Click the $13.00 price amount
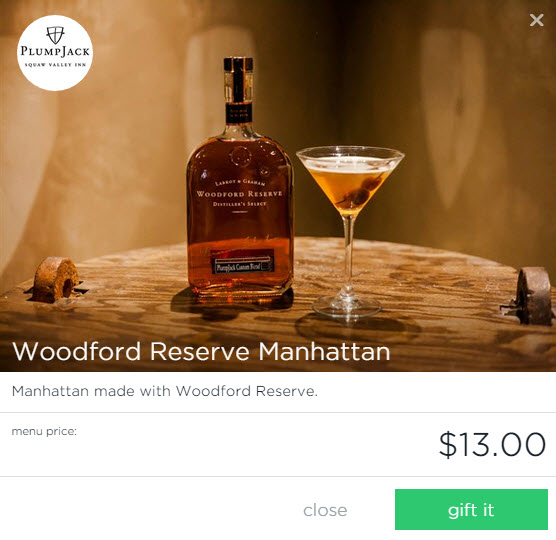Viewport: 556px width, 540px height. [x=492, y=444]
